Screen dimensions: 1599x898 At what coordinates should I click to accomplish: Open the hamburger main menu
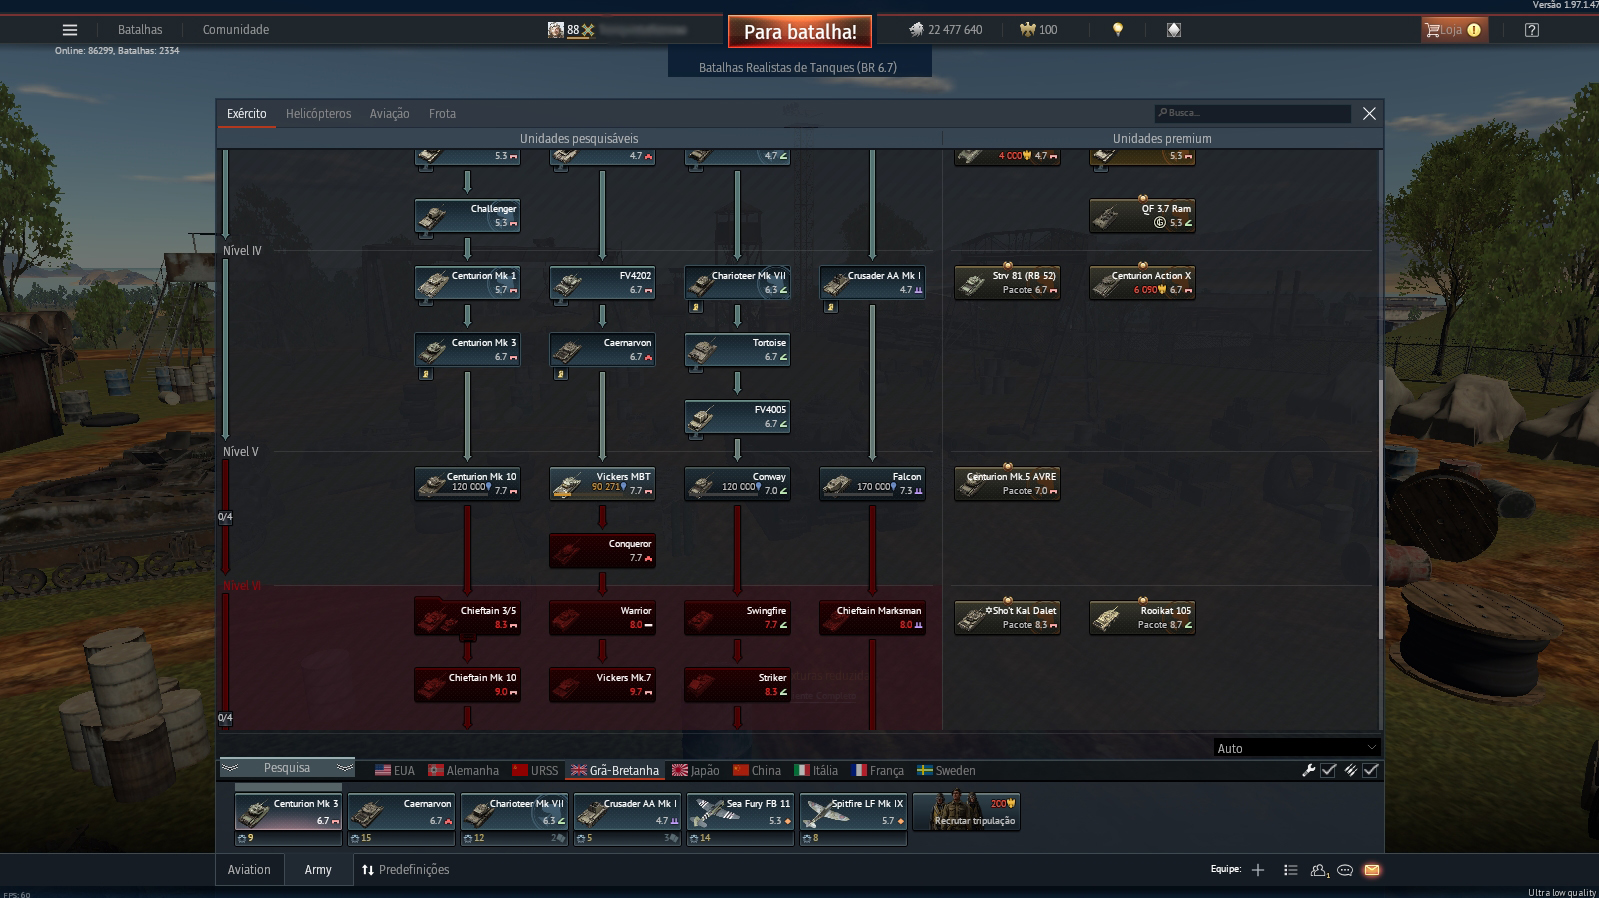click(70, 30)
